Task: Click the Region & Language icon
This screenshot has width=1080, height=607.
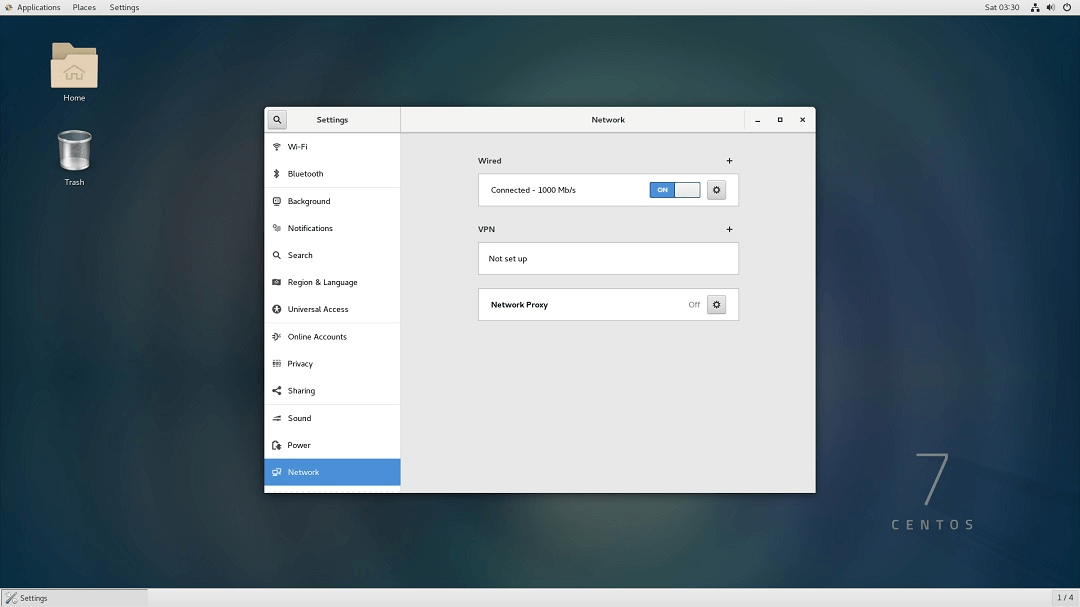Action: (276, 282)
